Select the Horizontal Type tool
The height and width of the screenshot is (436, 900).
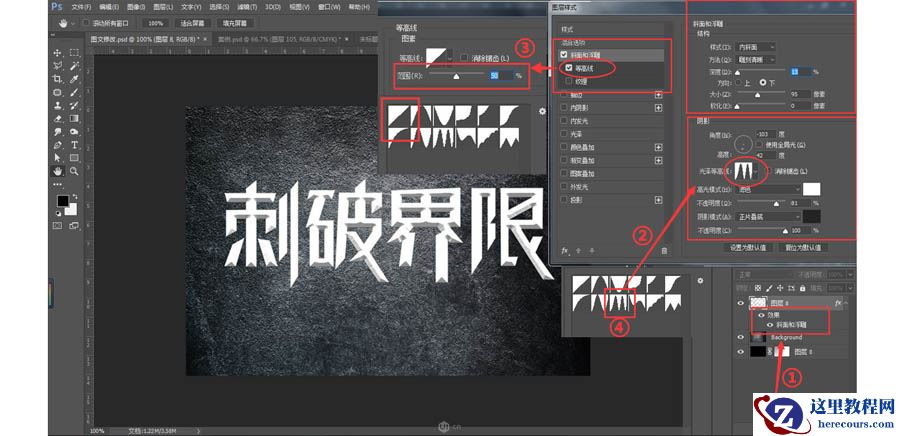coord(74,145)
